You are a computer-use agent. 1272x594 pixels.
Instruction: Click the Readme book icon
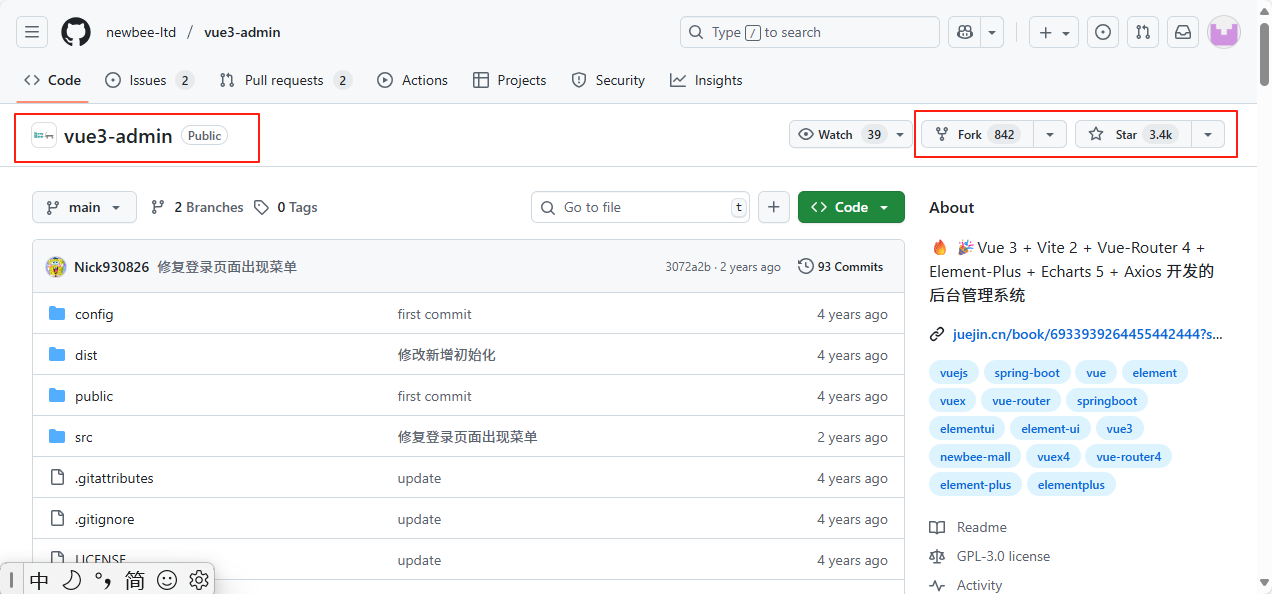(937, 527)
